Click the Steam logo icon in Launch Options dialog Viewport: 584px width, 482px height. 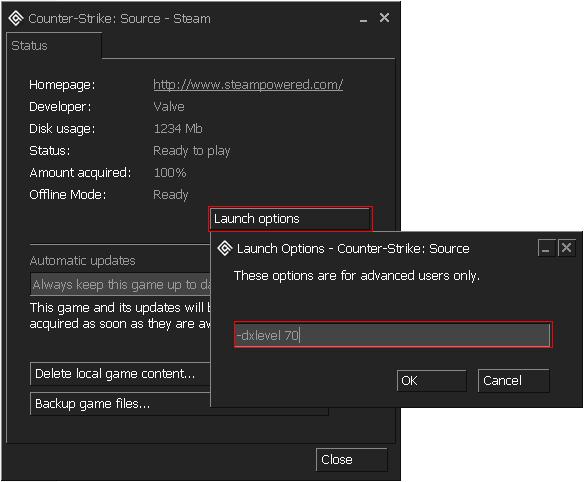click(225, 248)
